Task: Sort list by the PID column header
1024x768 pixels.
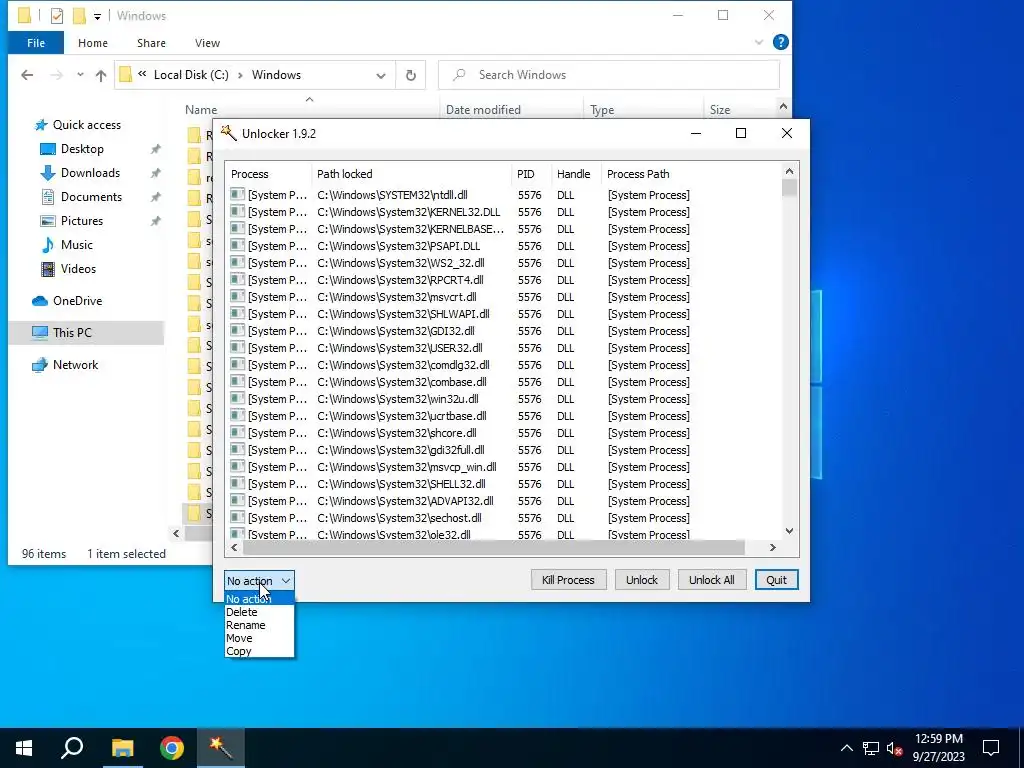Action: click(531, 174)
